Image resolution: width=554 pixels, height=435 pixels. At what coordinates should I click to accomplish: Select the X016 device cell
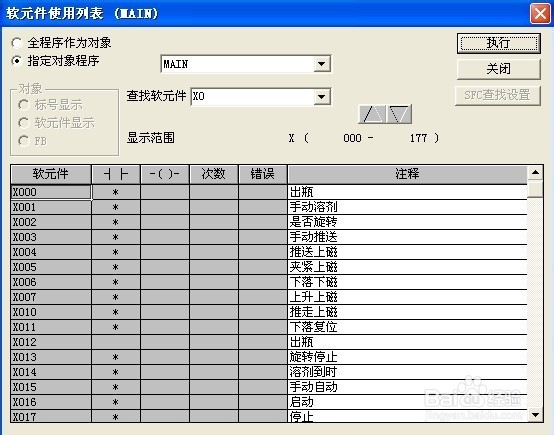[51, 402]
